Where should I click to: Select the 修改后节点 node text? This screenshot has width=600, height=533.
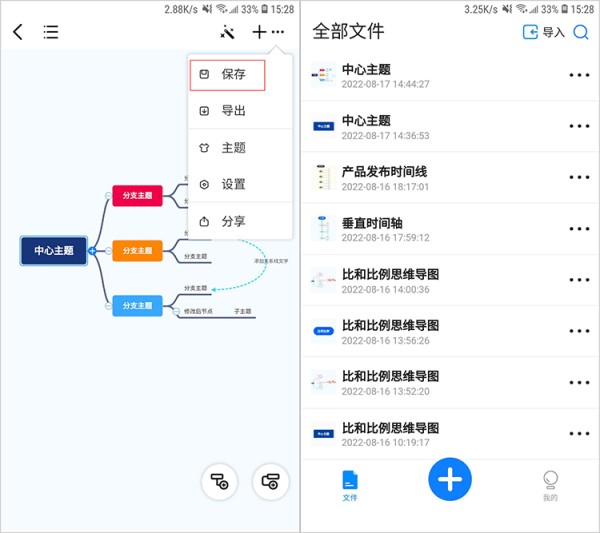pyautogui.click(x=198, y=311)
